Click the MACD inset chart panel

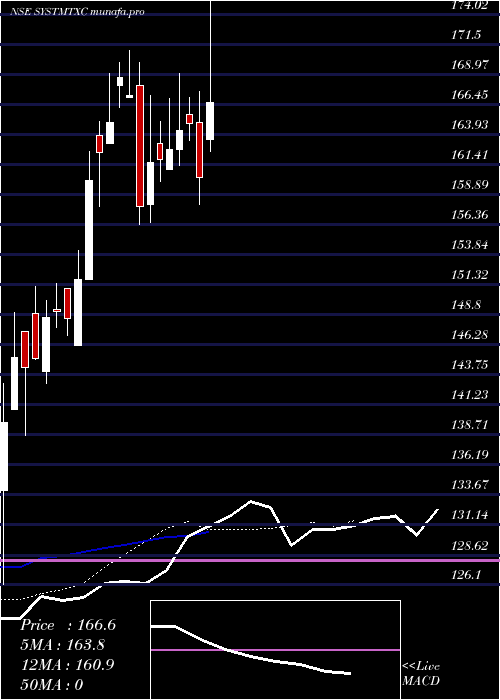(x=275, y=650)
